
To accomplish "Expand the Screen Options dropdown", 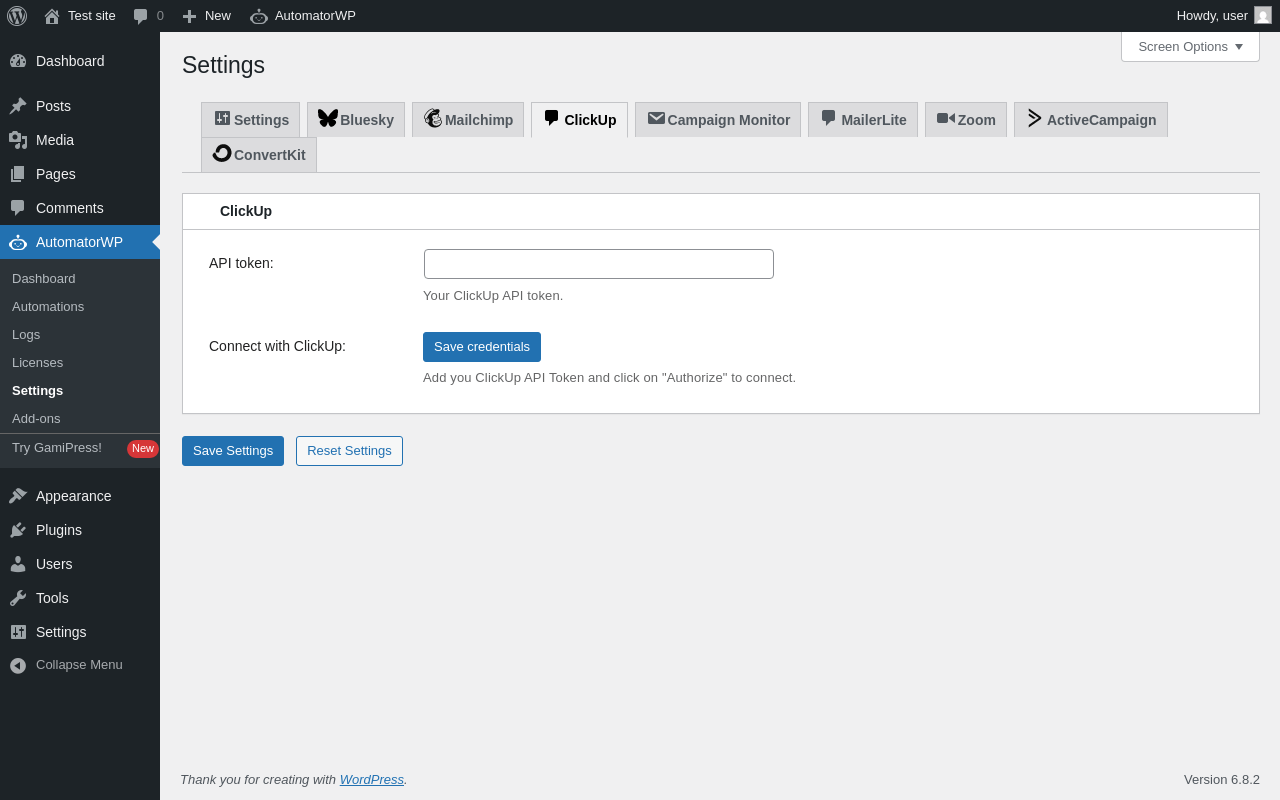I will coord(1190,46).
